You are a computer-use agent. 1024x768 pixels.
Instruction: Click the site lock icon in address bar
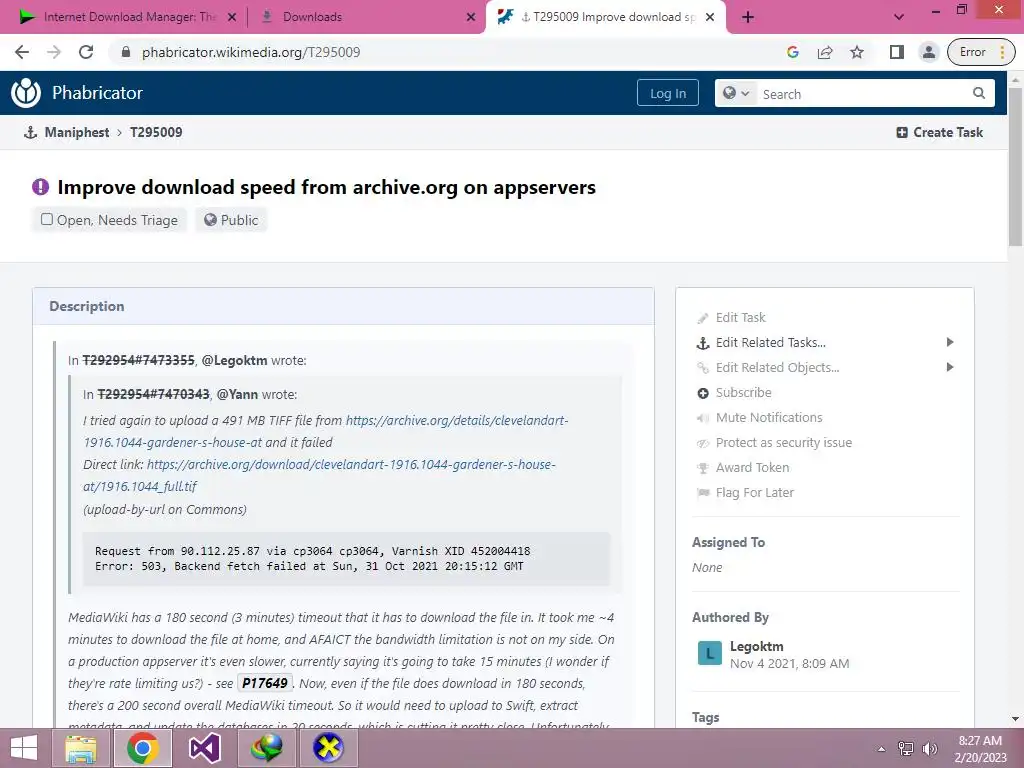coord(126,52)
